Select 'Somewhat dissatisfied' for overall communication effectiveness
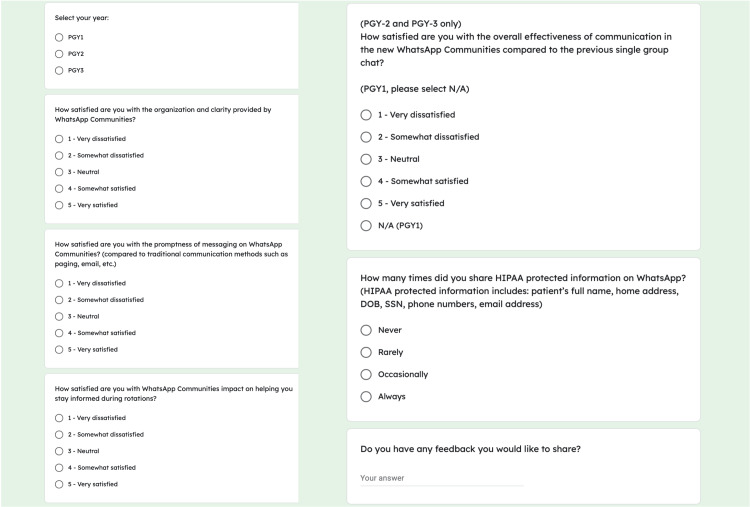The image size is (750, 507). 366,137
